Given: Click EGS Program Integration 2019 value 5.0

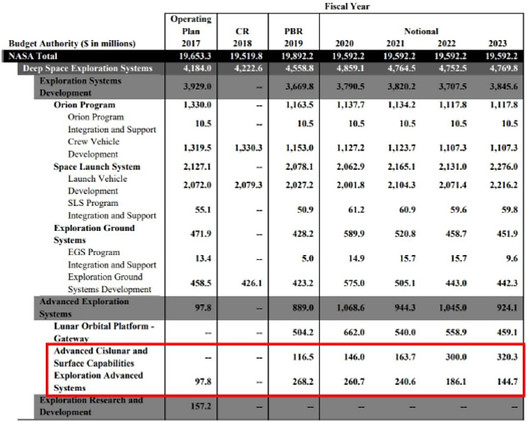Looking at the screenshot, I should (308, 259).
